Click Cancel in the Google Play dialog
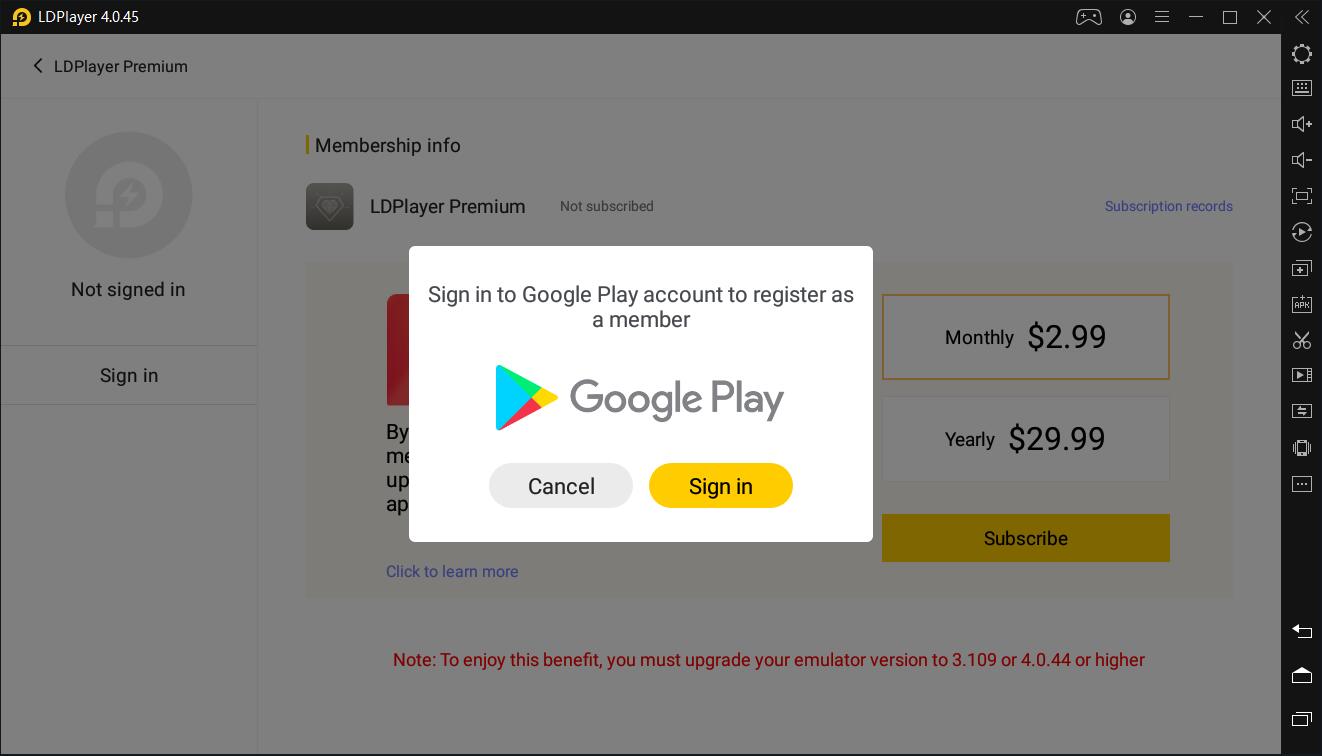This screenshot has height=756, width=1322. point(561,486)
